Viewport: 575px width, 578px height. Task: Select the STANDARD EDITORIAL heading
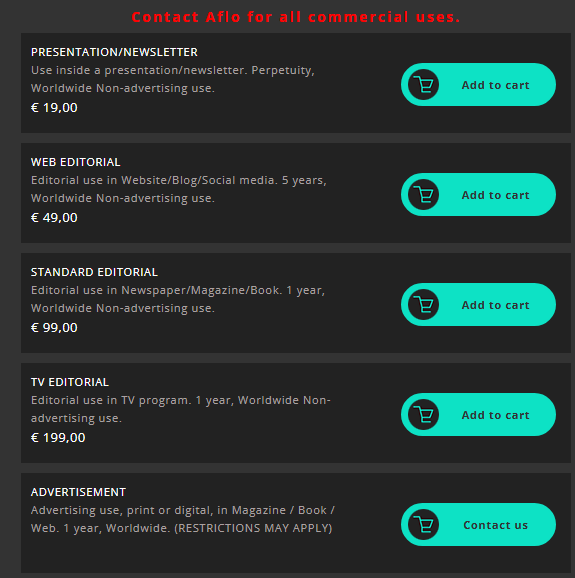[x=94, y=272]
